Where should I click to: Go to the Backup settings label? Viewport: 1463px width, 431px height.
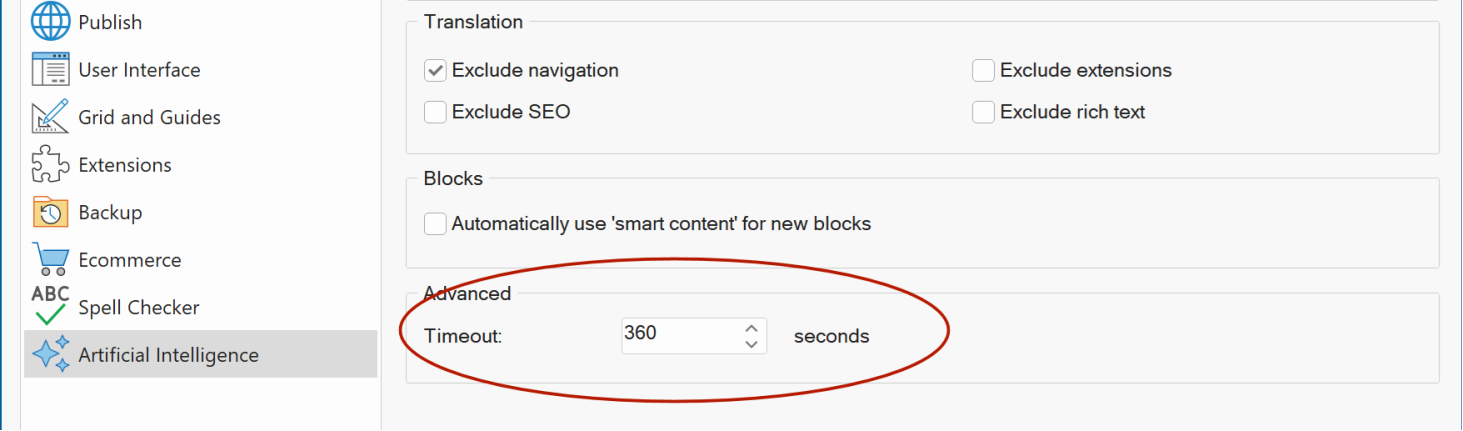pos(110,212)
